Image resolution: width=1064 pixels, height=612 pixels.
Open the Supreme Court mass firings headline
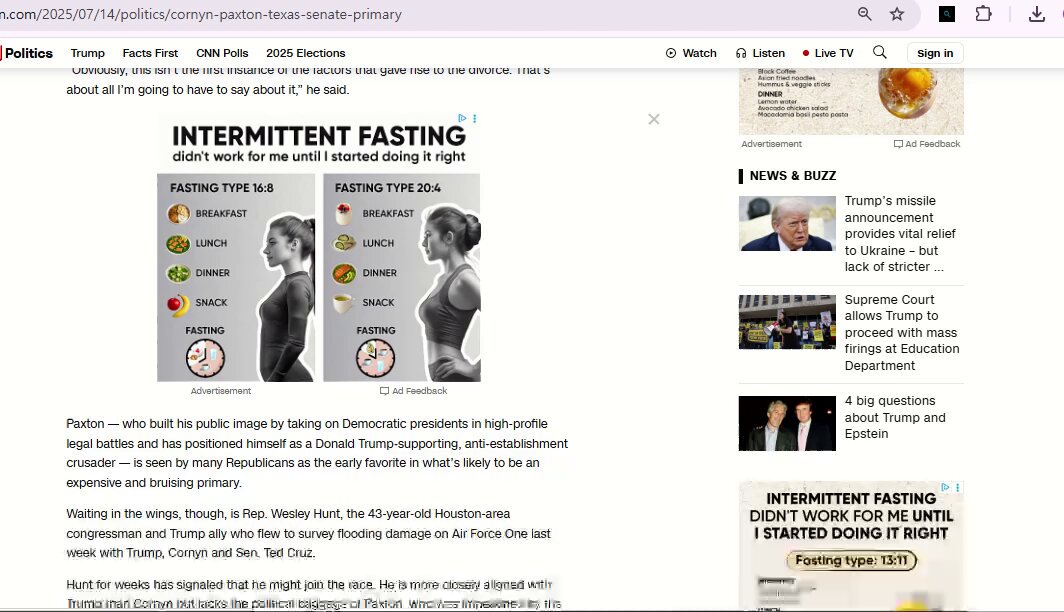(x=902, y=332)
